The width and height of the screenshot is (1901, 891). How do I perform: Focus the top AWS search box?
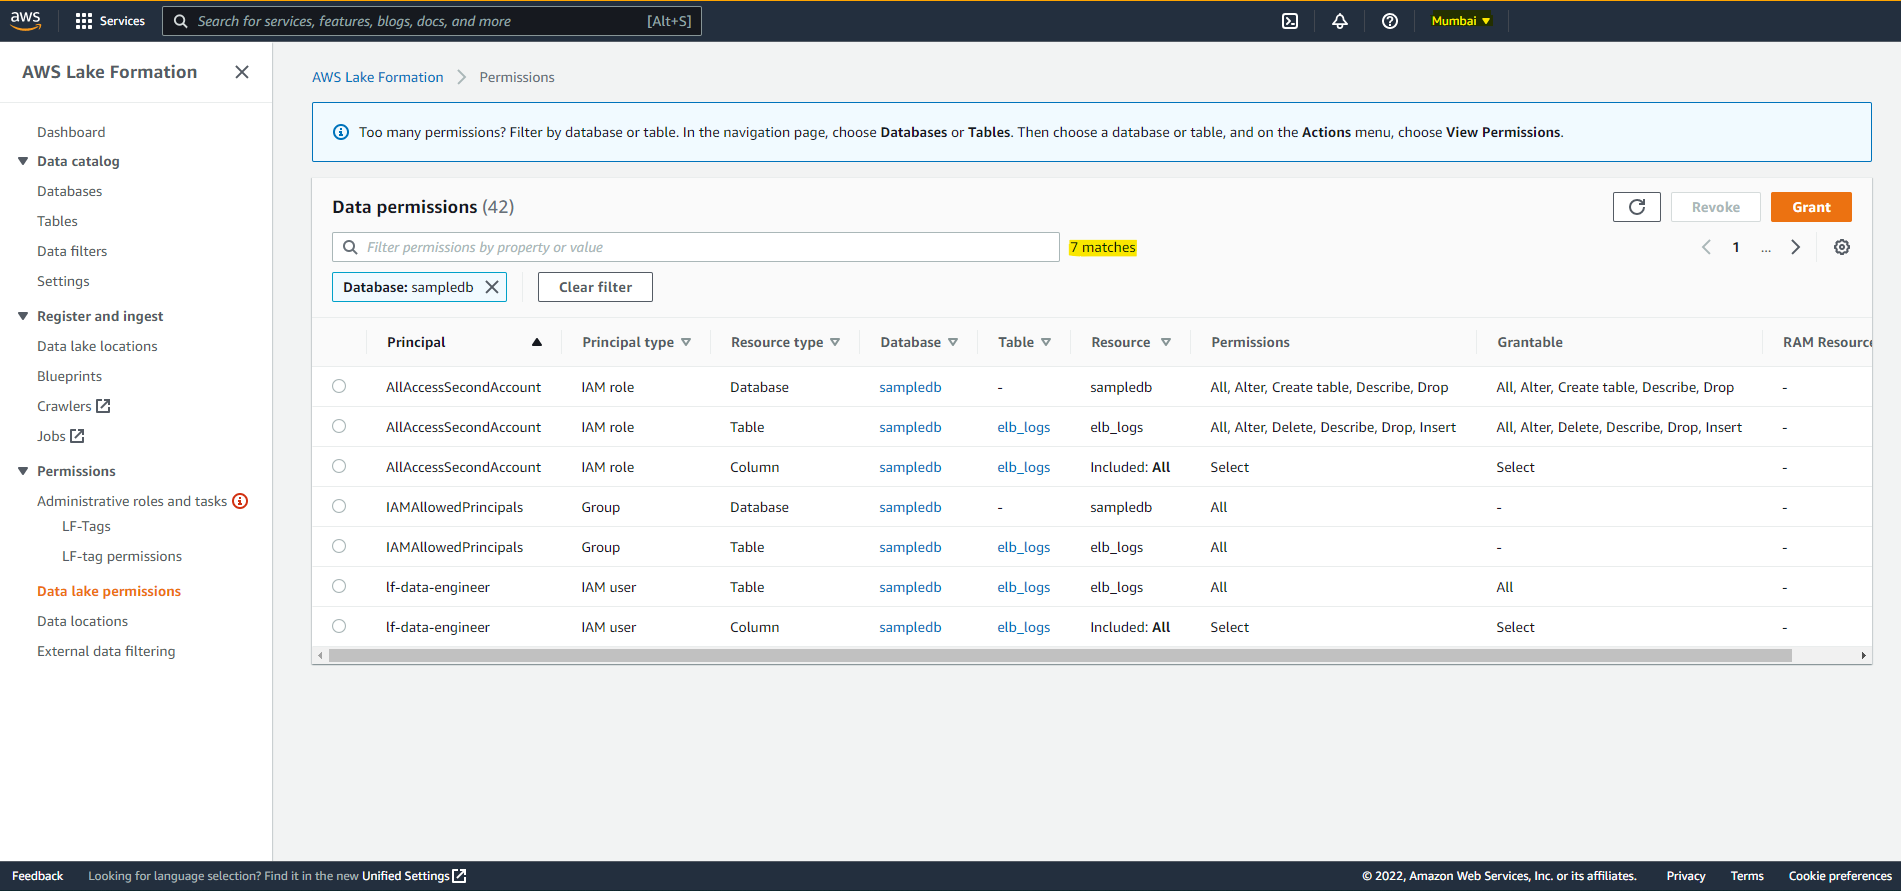pyautogui.click(x=432, y=21)
